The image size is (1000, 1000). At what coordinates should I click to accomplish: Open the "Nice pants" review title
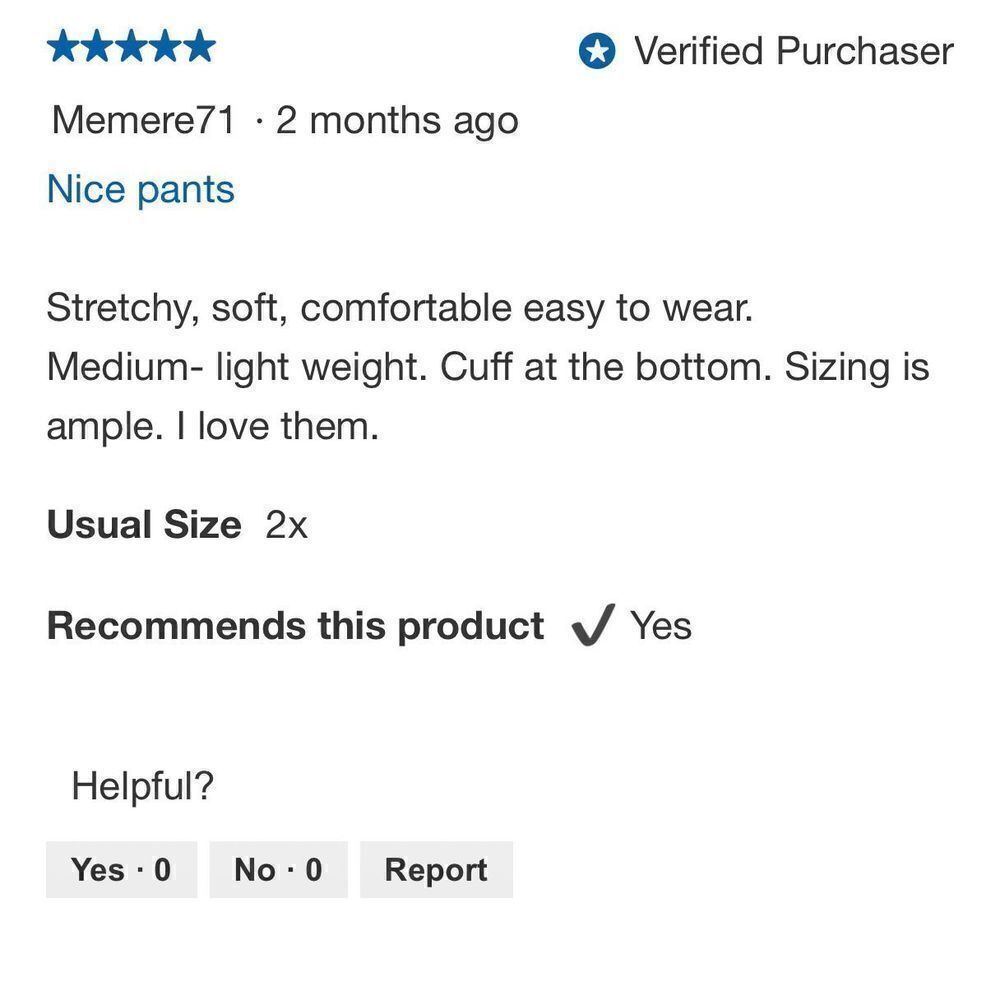[x=140, y=189]
